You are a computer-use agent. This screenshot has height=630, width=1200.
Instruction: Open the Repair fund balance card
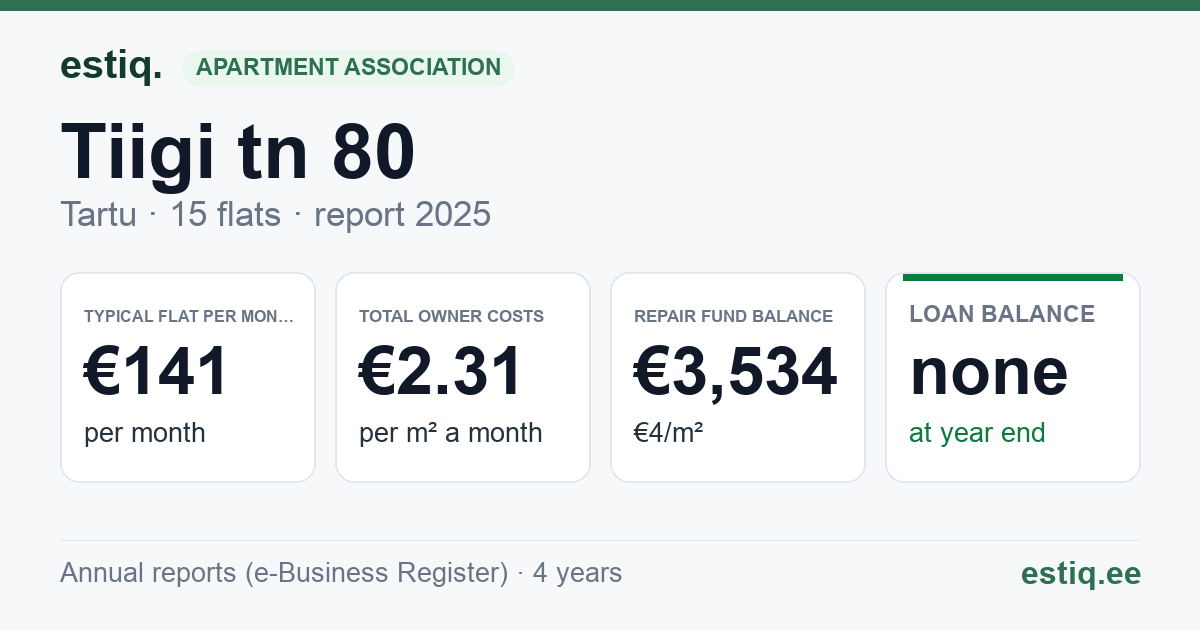tap(738, 377)
